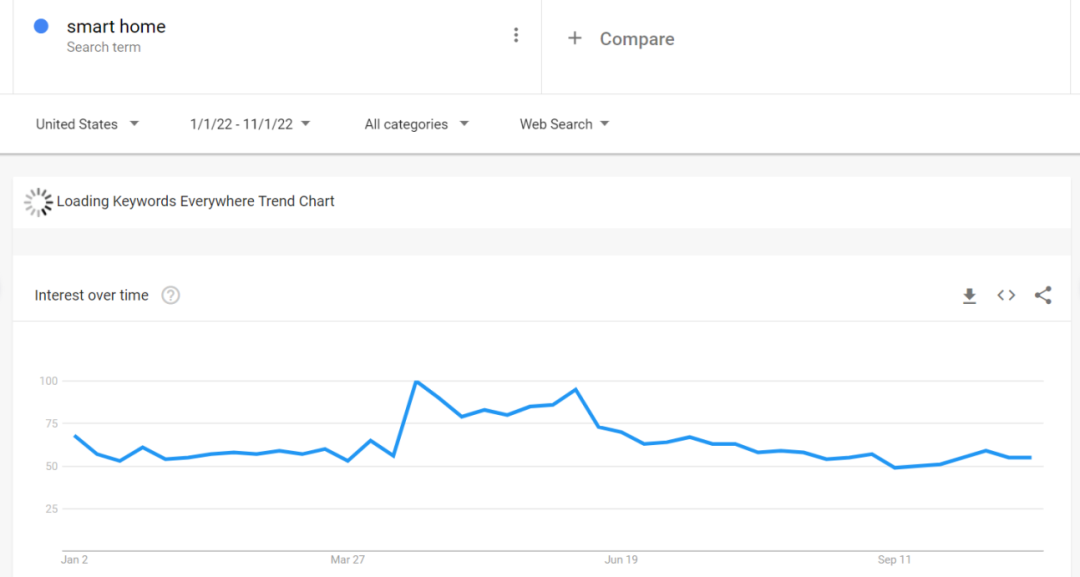Screen dimensions: 1080x577
Task: Open the three-dot menu for smart home
Action: [x=516, y=36]
